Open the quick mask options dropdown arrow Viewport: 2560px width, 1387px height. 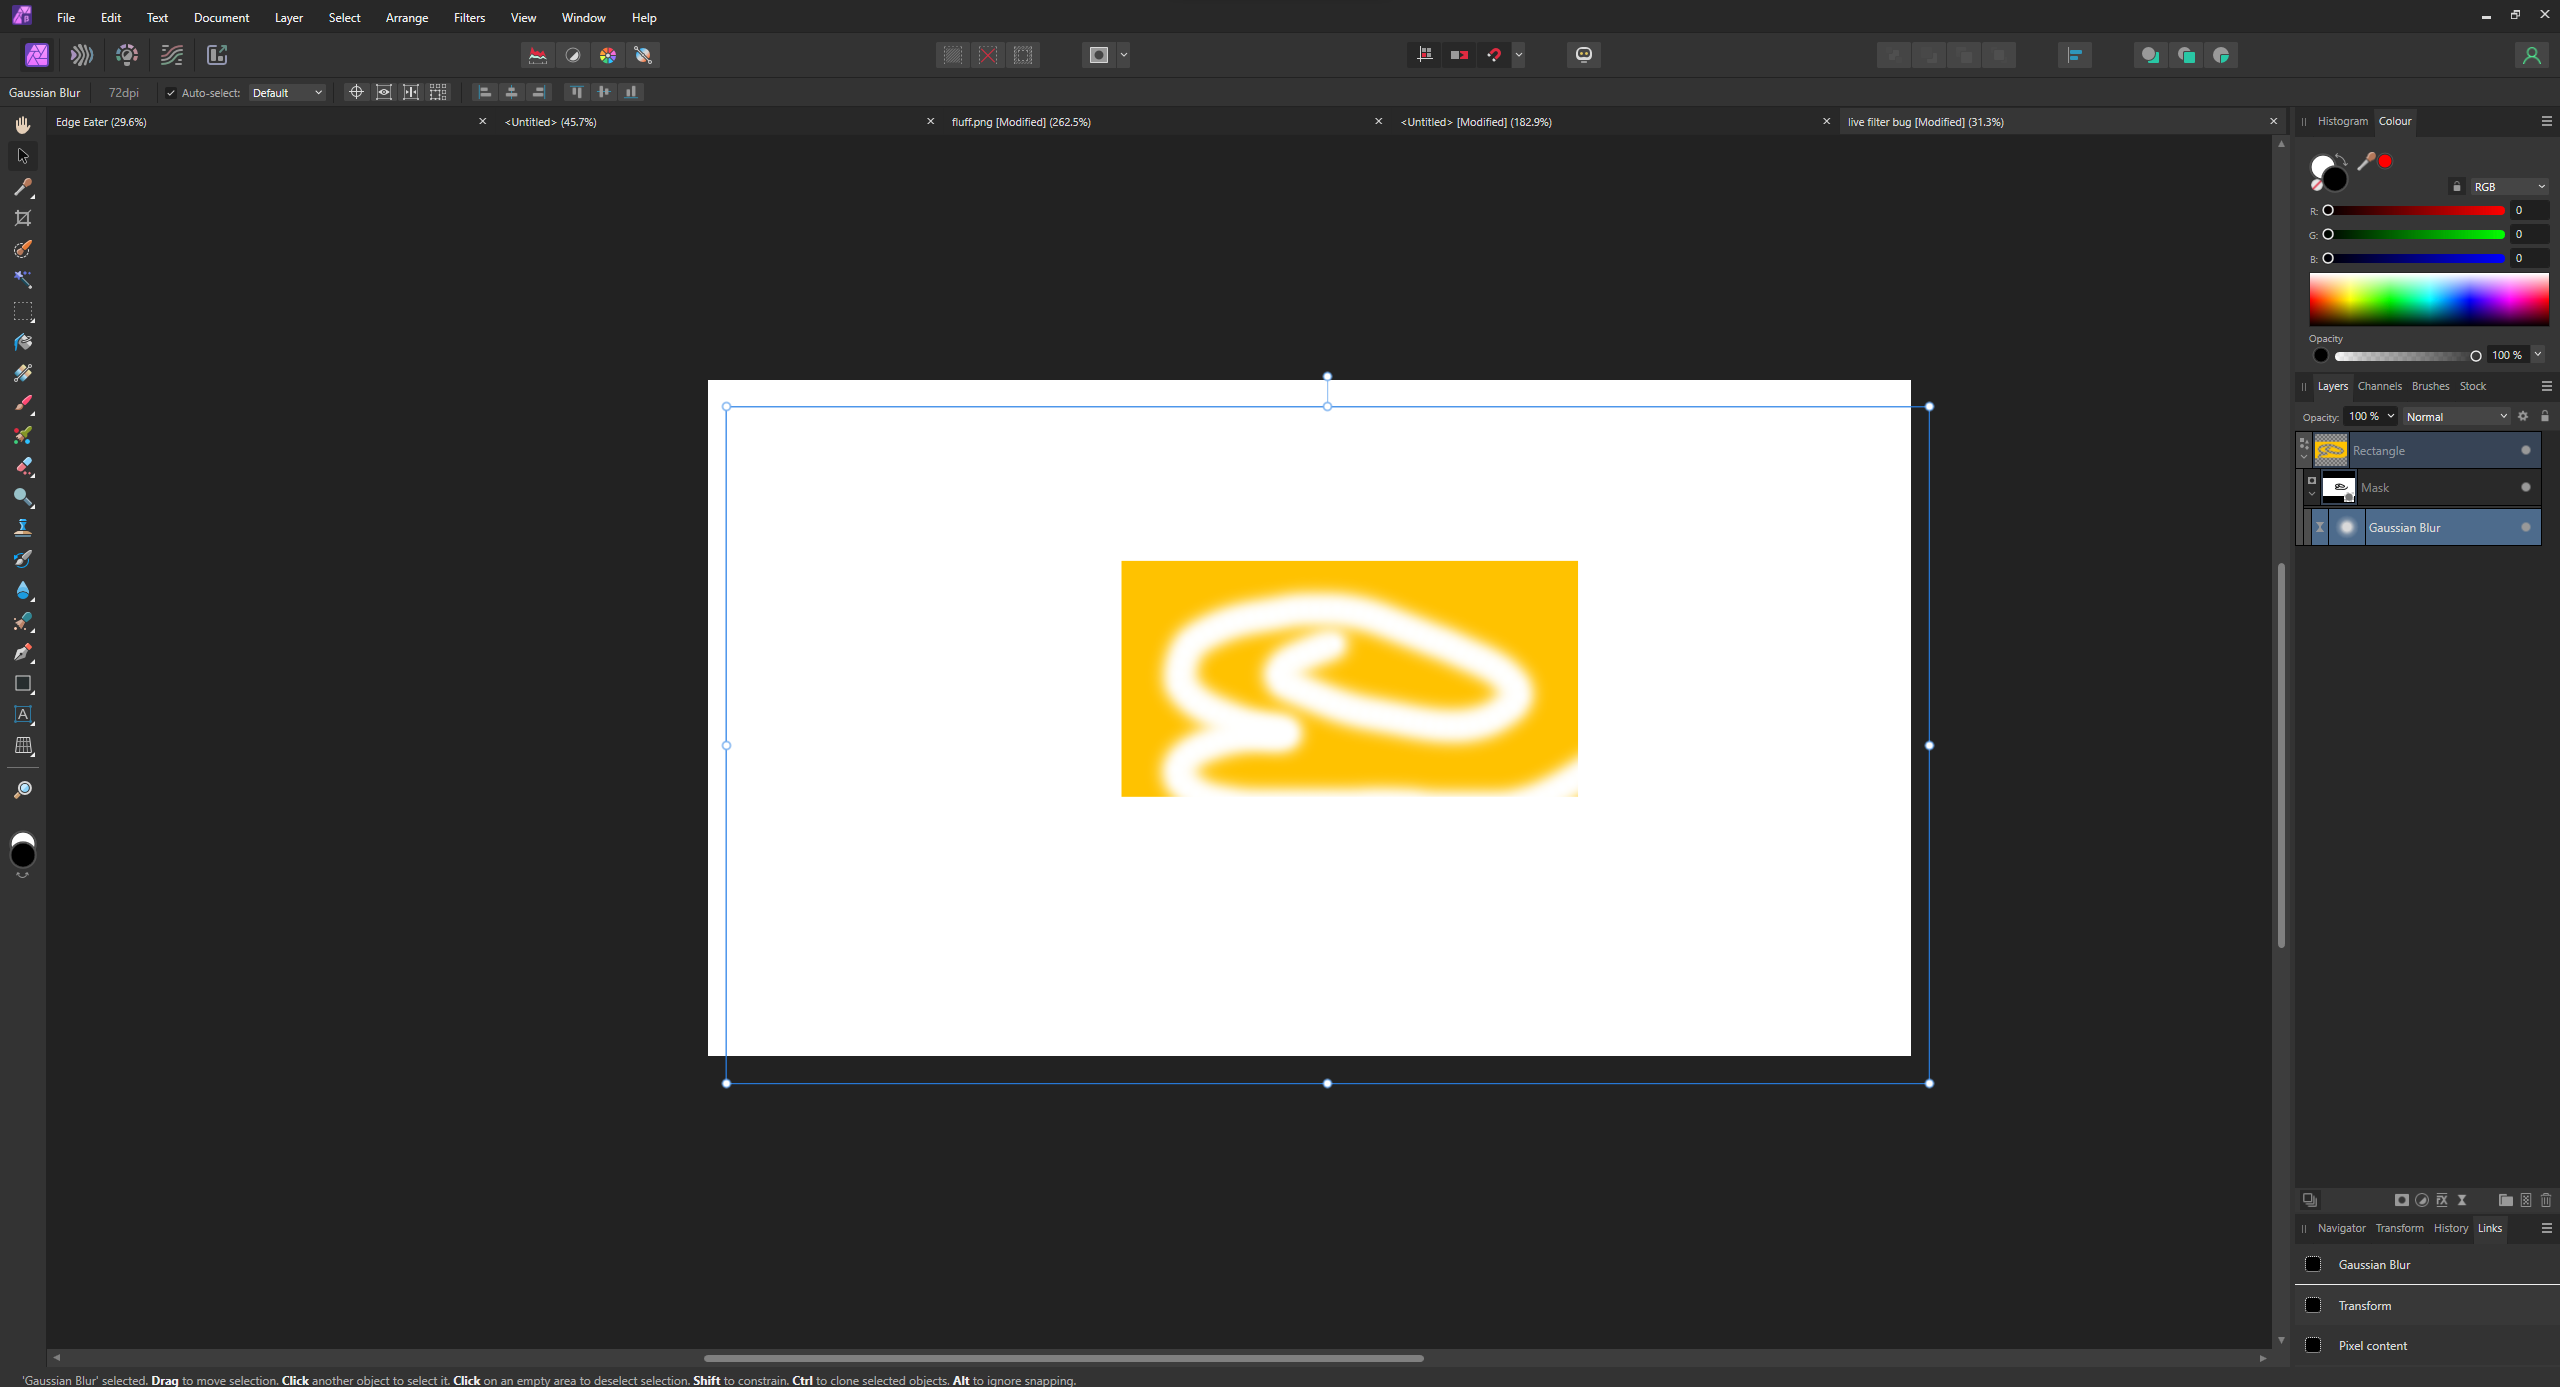pyautogui.click(x=1124, y=55)
